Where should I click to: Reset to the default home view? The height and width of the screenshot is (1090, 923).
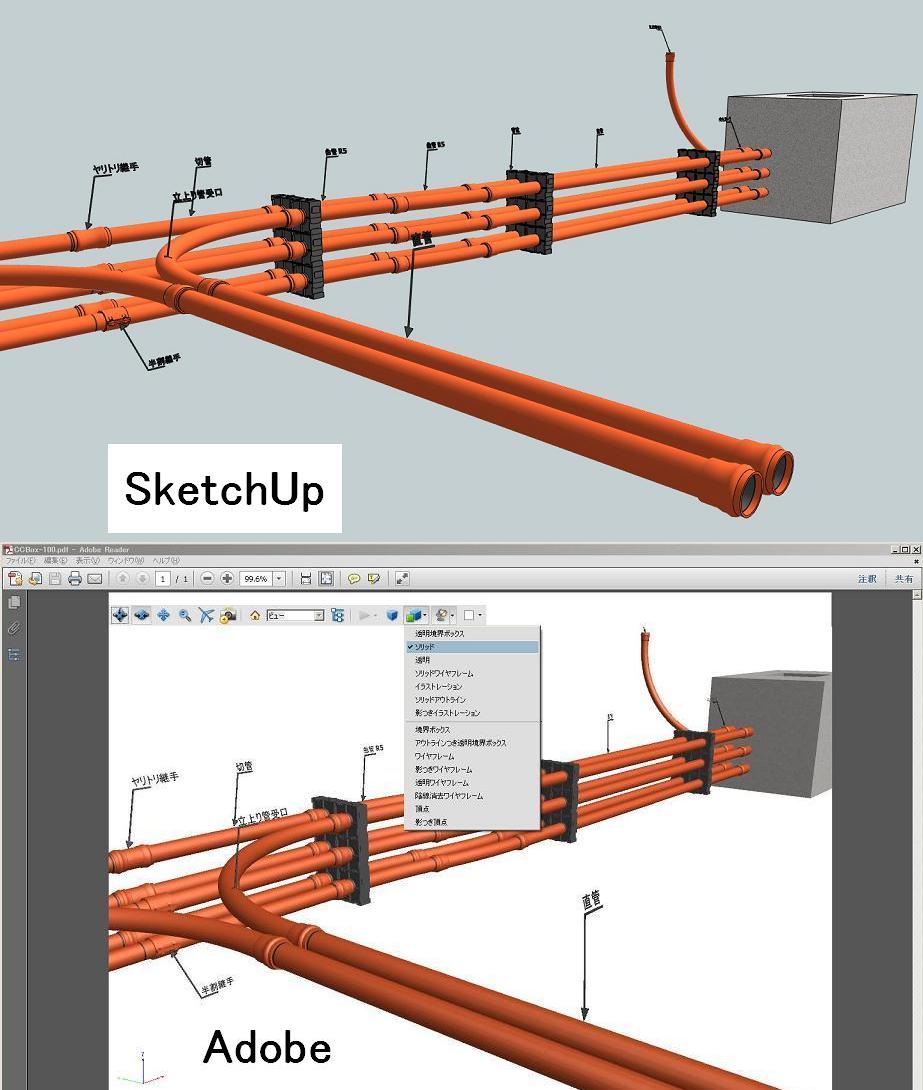[255, 615]
